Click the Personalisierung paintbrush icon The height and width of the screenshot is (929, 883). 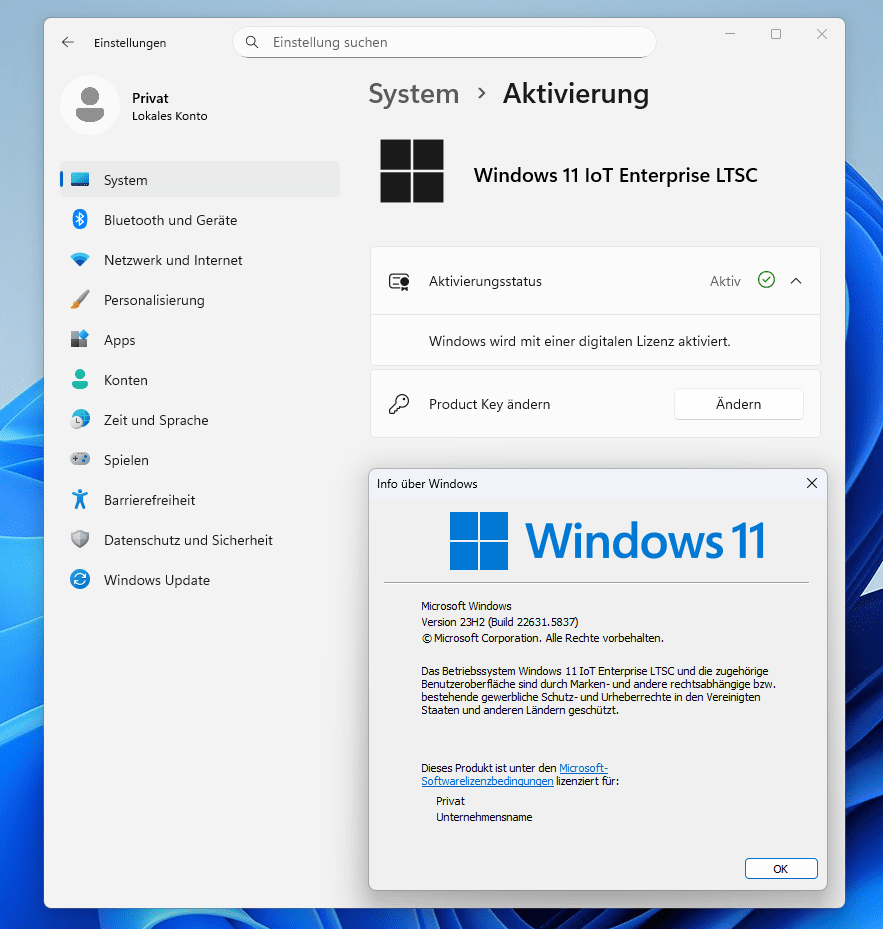tap(80, 300)
